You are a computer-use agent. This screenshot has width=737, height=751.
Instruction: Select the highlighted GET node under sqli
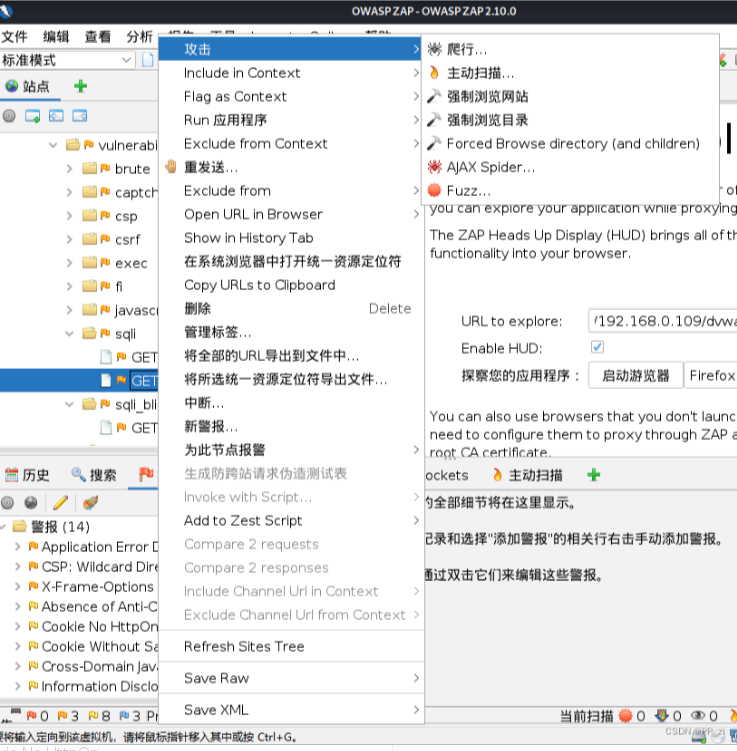79,381
